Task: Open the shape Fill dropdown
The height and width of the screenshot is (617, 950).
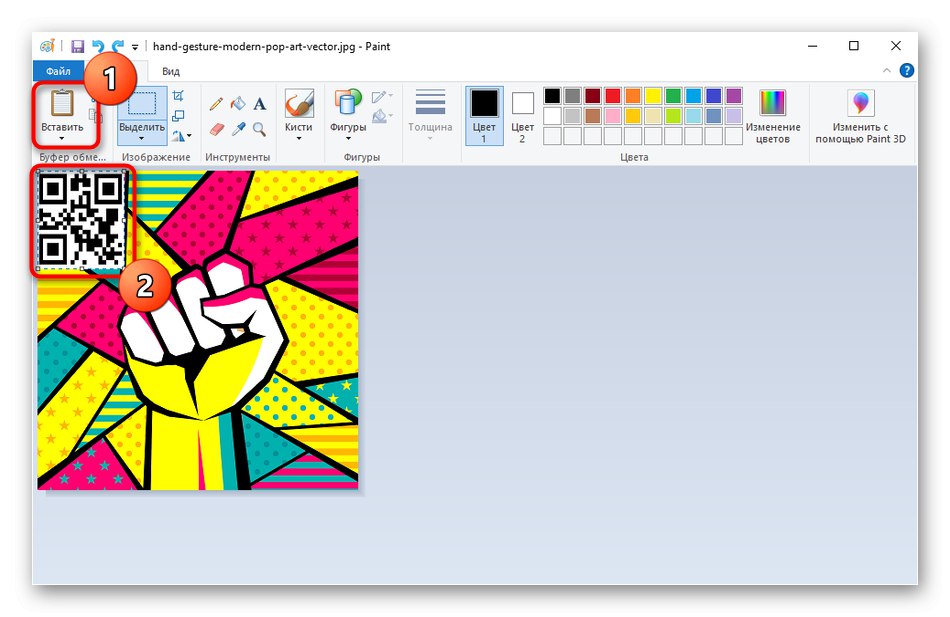Action: 382,116
